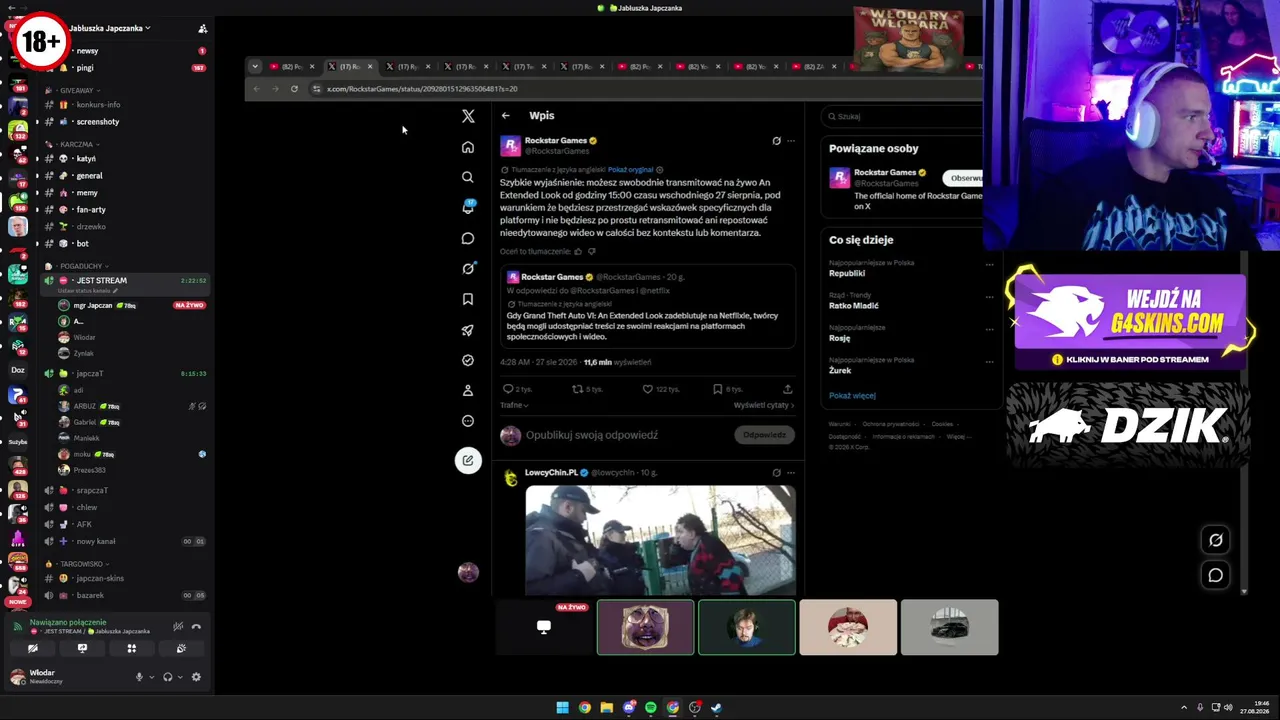Go back from the Wpis post view
The width and height of the screenshot is (1280, 720).
coord(505,116)
